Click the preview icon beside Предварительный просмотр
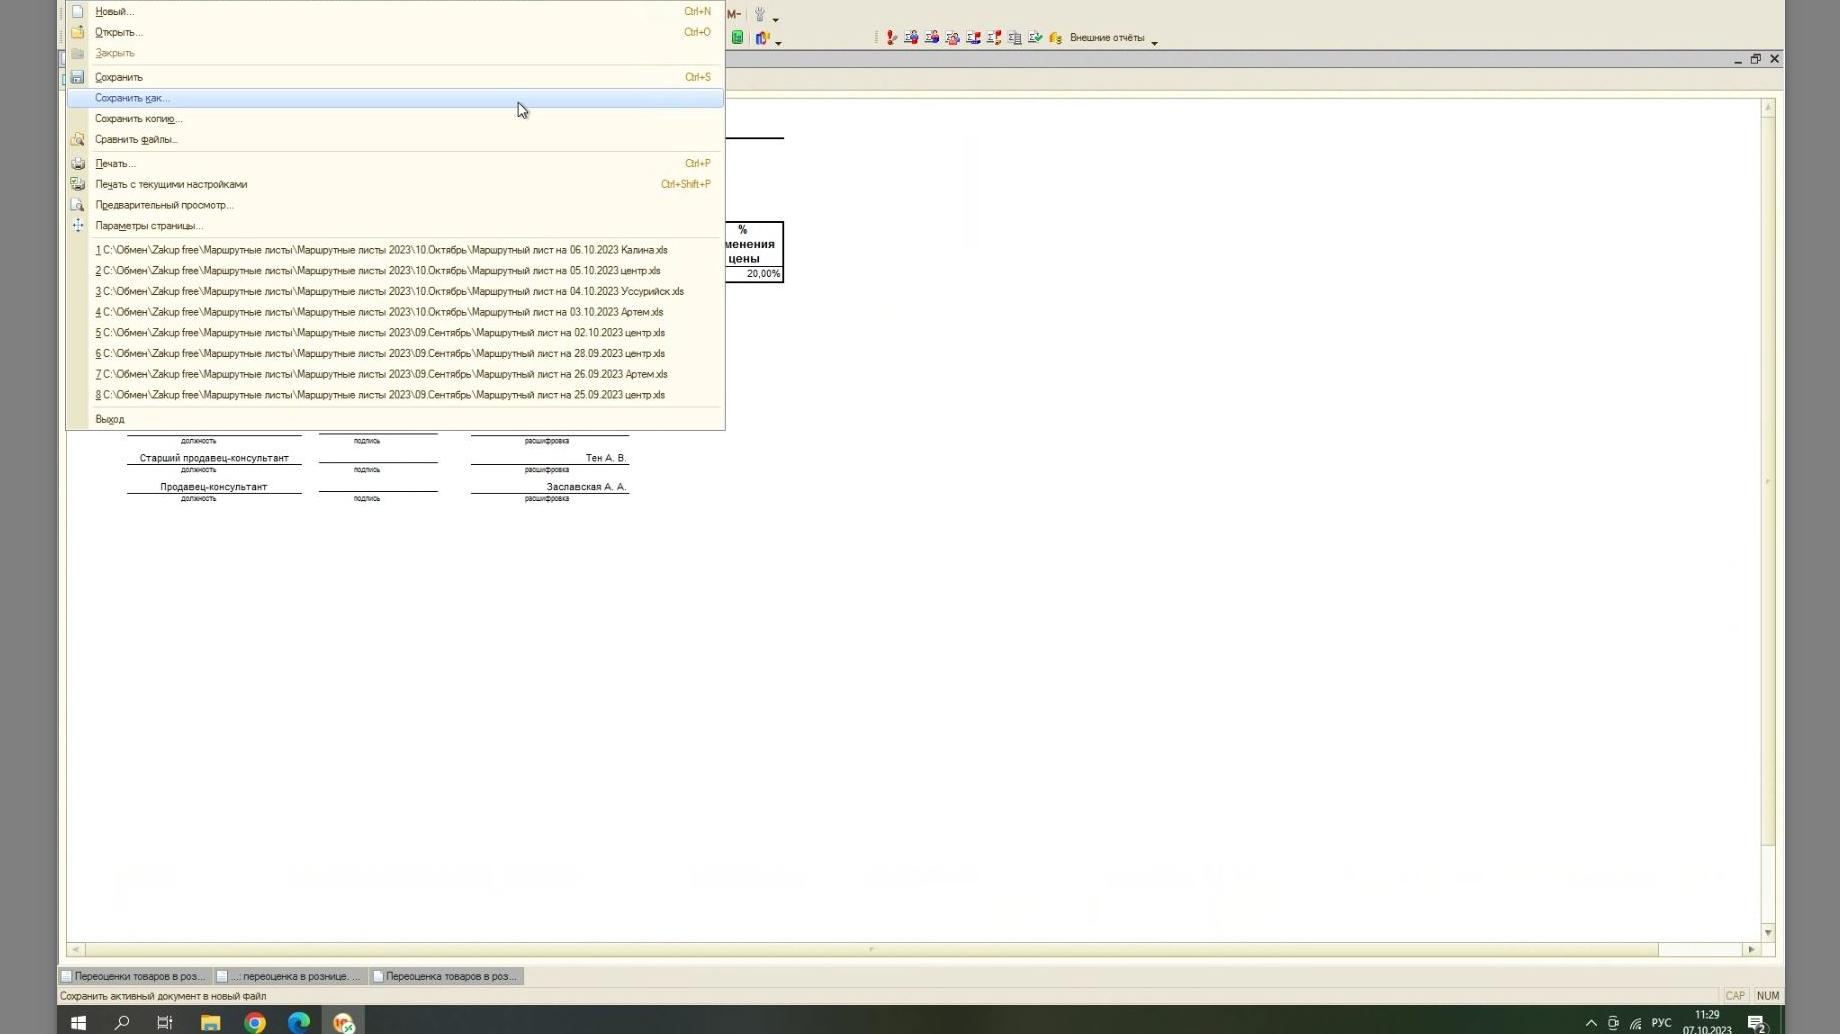This screenshot has height=1034, width=1840. tap(77, 205)
